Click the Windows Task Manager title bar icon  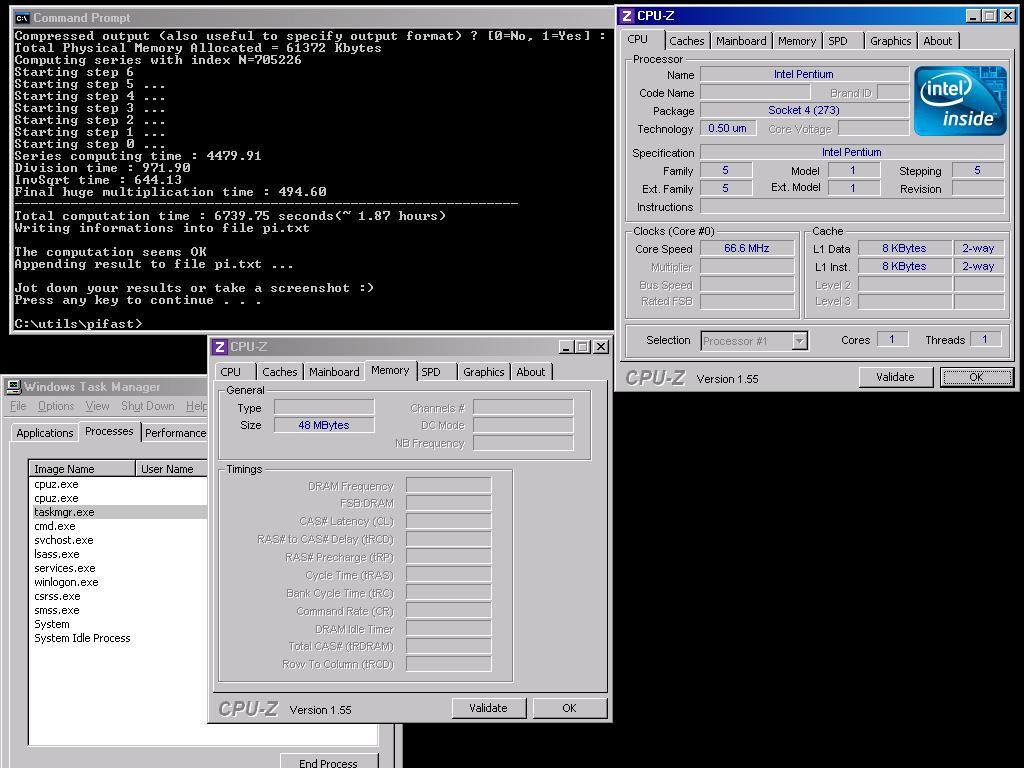tap(14, 387)
